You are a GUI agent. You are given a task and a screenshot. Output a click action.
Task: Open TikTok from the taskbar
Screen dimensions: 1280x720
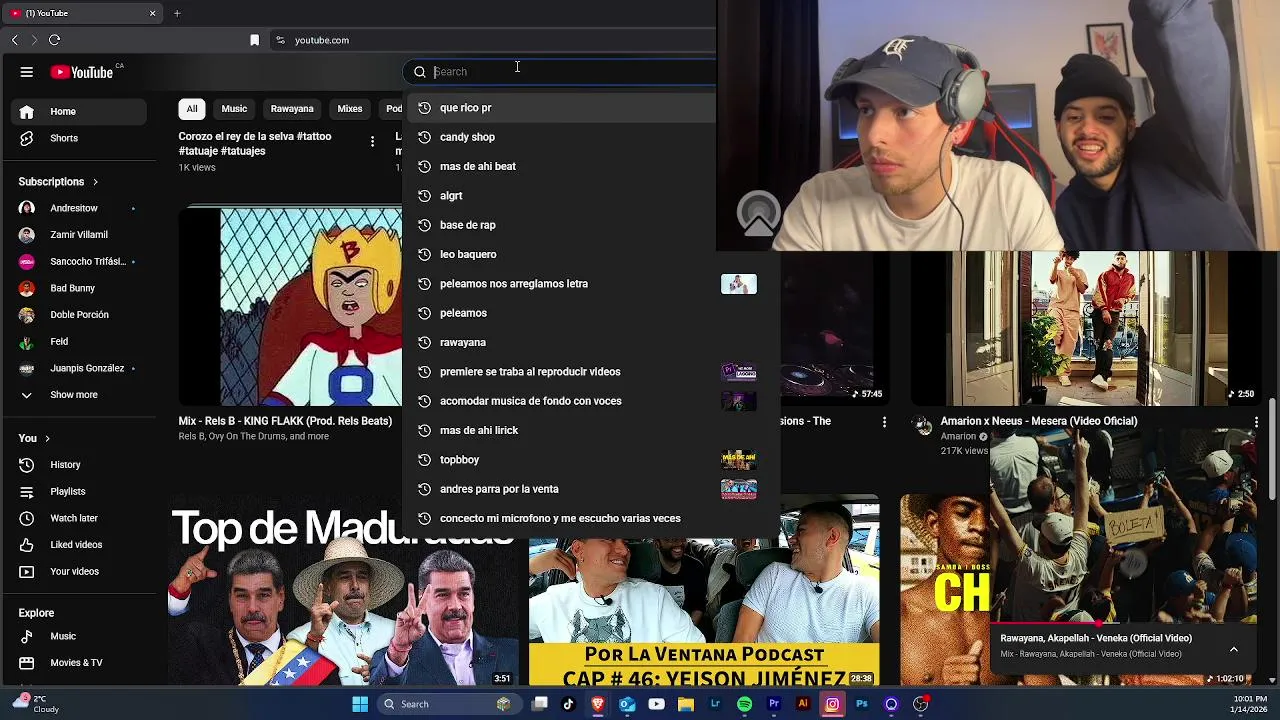pos(568,704)
